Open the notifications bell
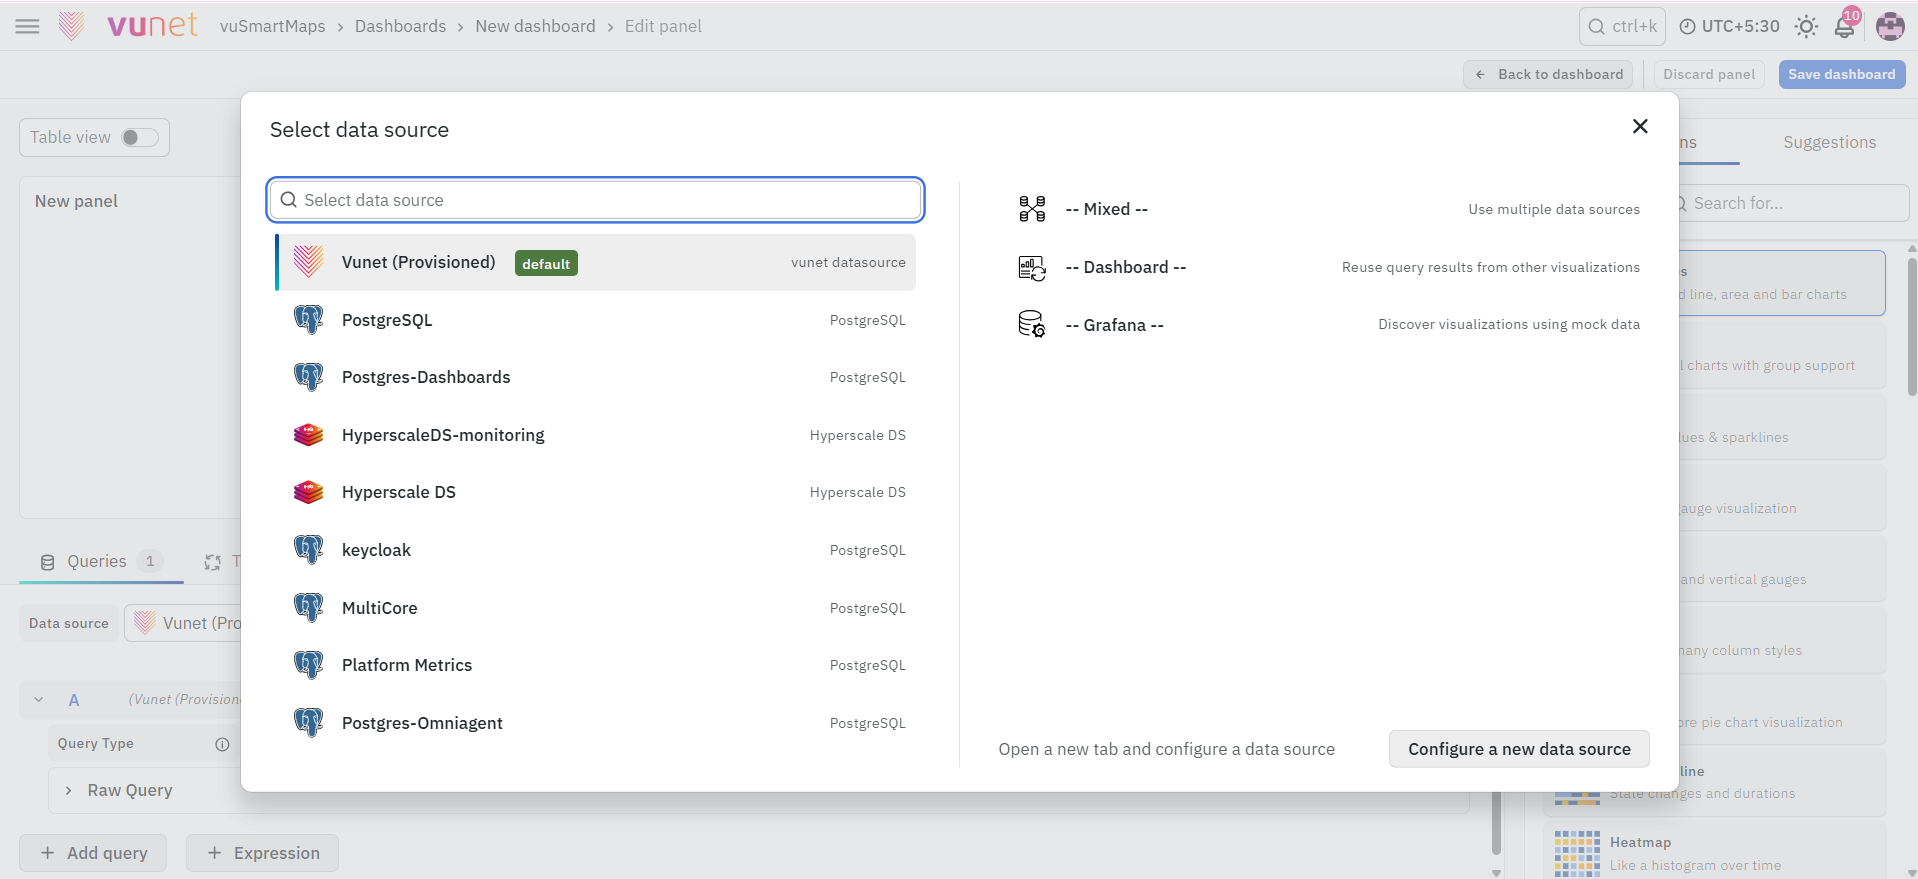Viewport: 1918px width, 879px height. coord(1845,26)
